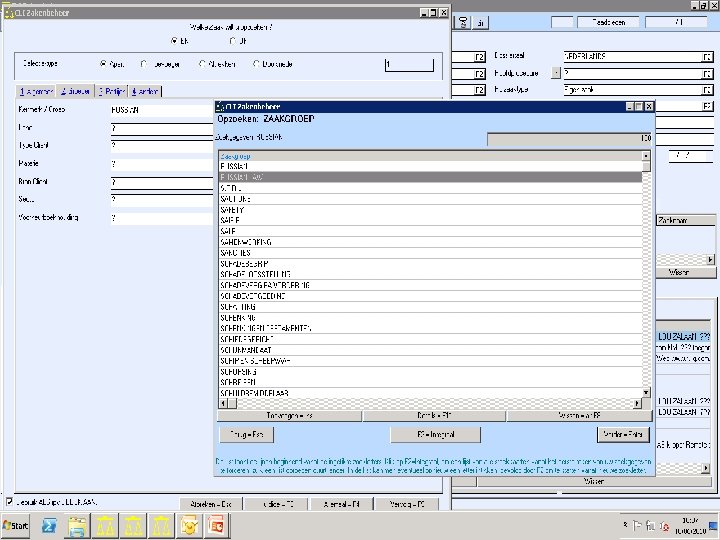Select the EN radio button

[x=173, y=41]
